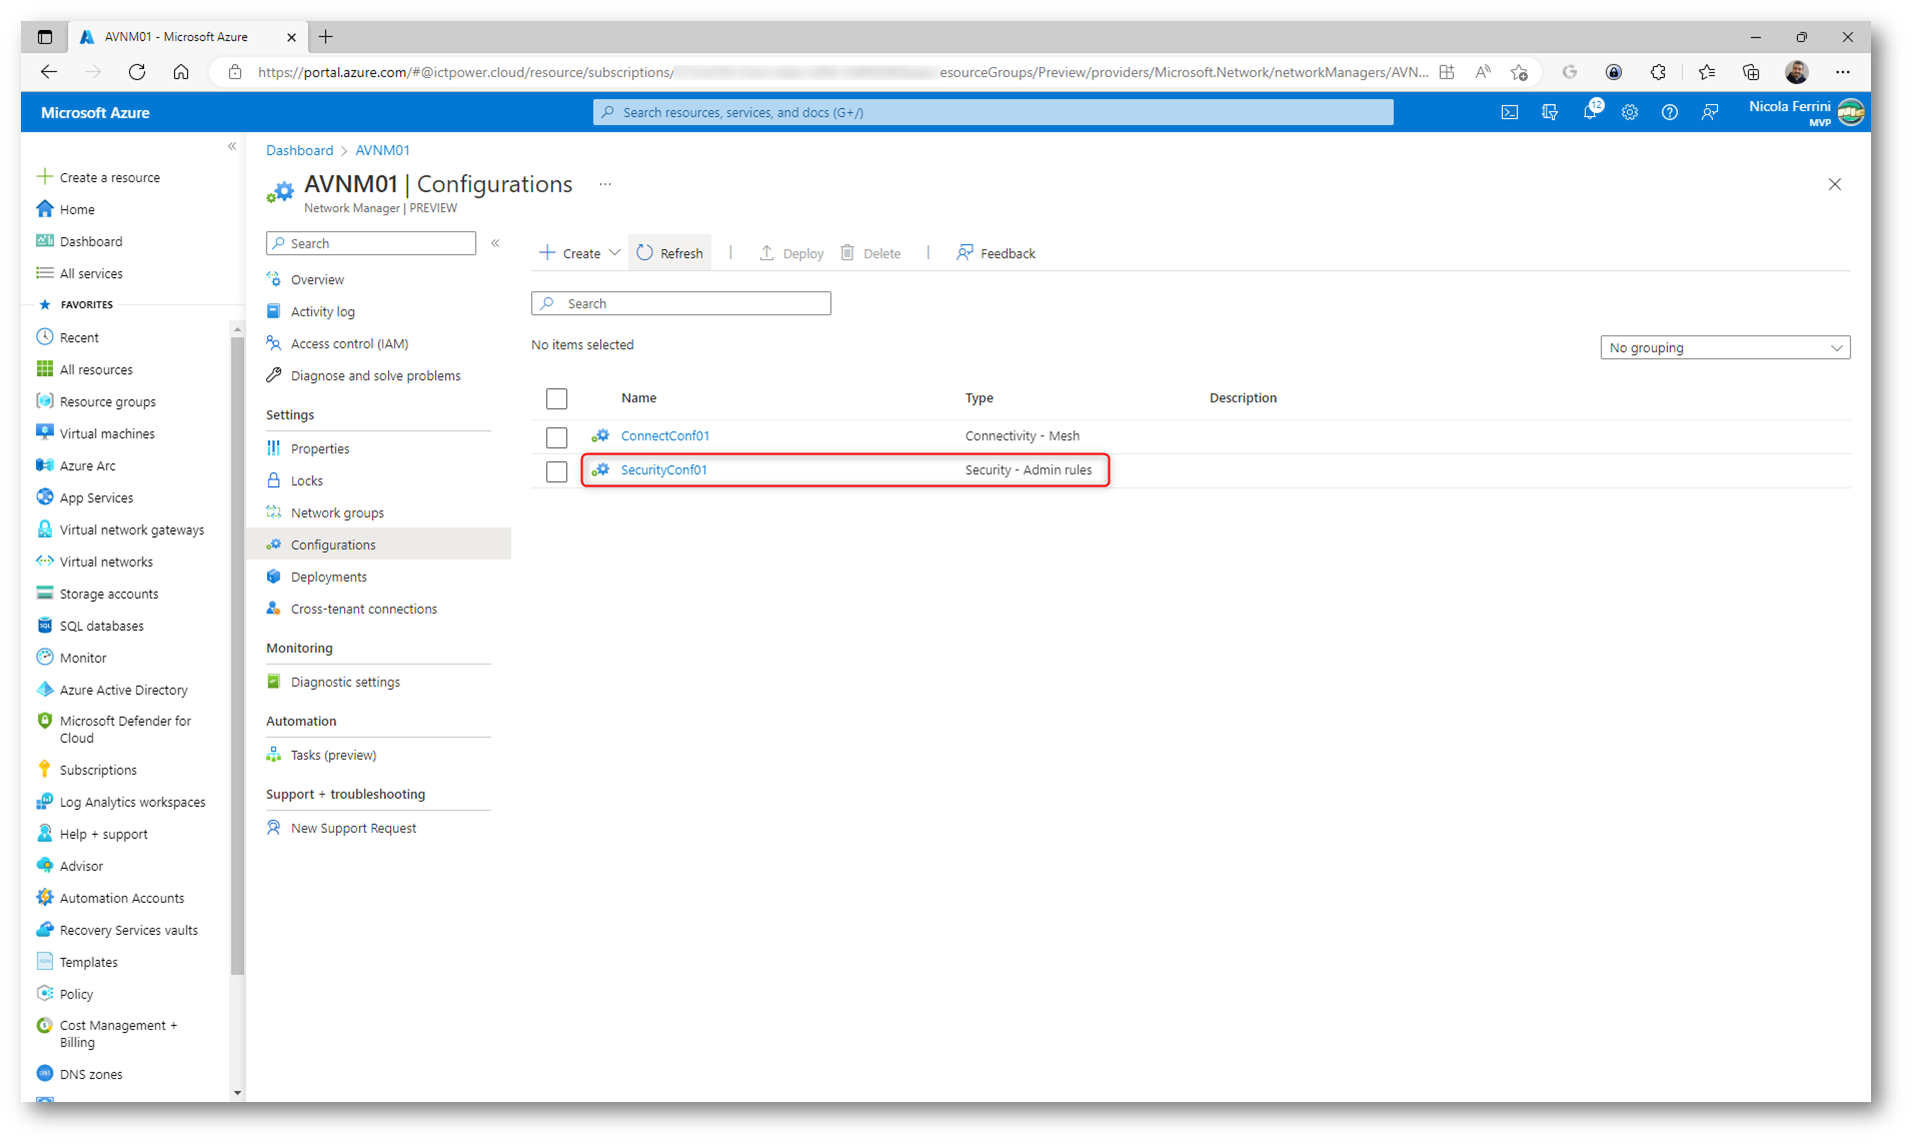Click the directories and subscriptions filter icon
1913x1144 pixels.
(1549, 113)
